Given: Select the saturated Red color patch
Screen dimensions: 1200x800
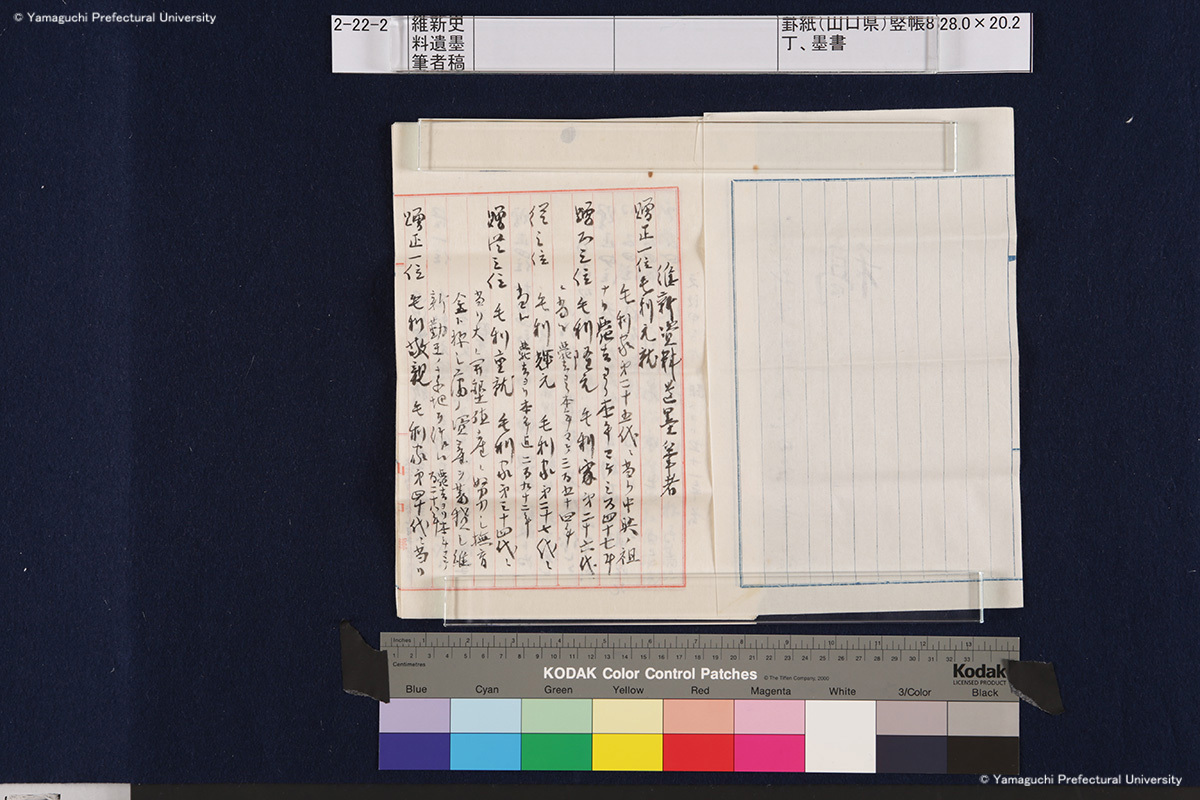Looking at the screenshot, I should coord(698,752).
